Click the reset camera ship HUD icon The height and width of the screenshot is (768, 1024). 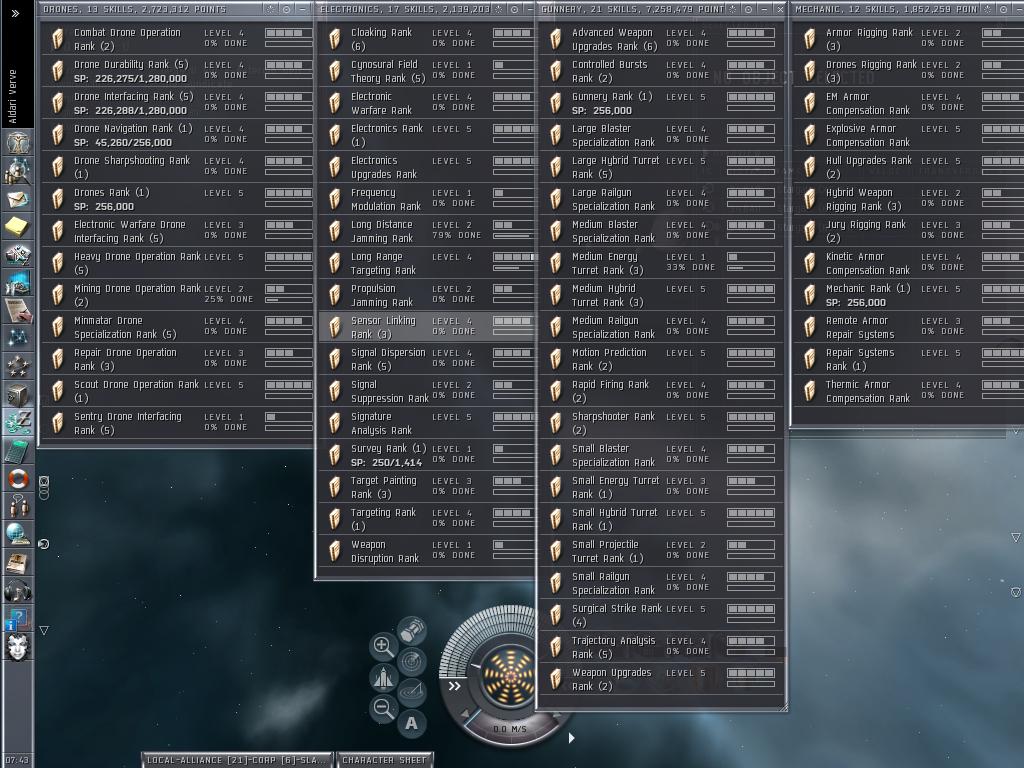coord(383,677)
